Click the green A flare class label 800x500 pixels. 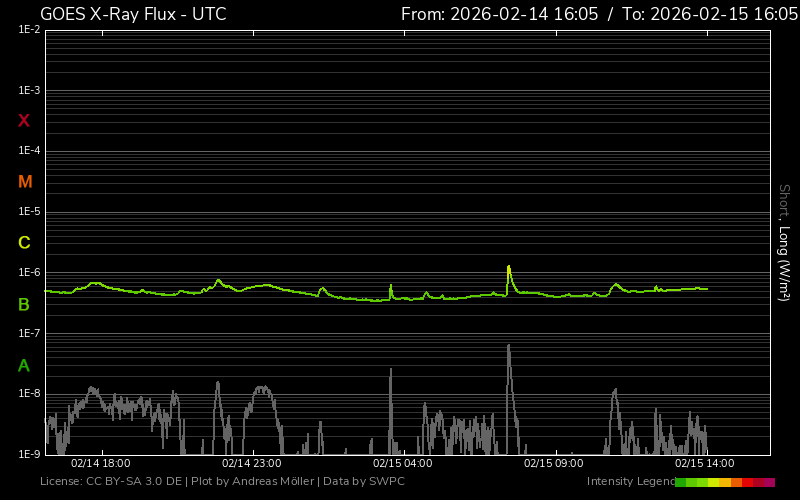(x=24, y=365)
